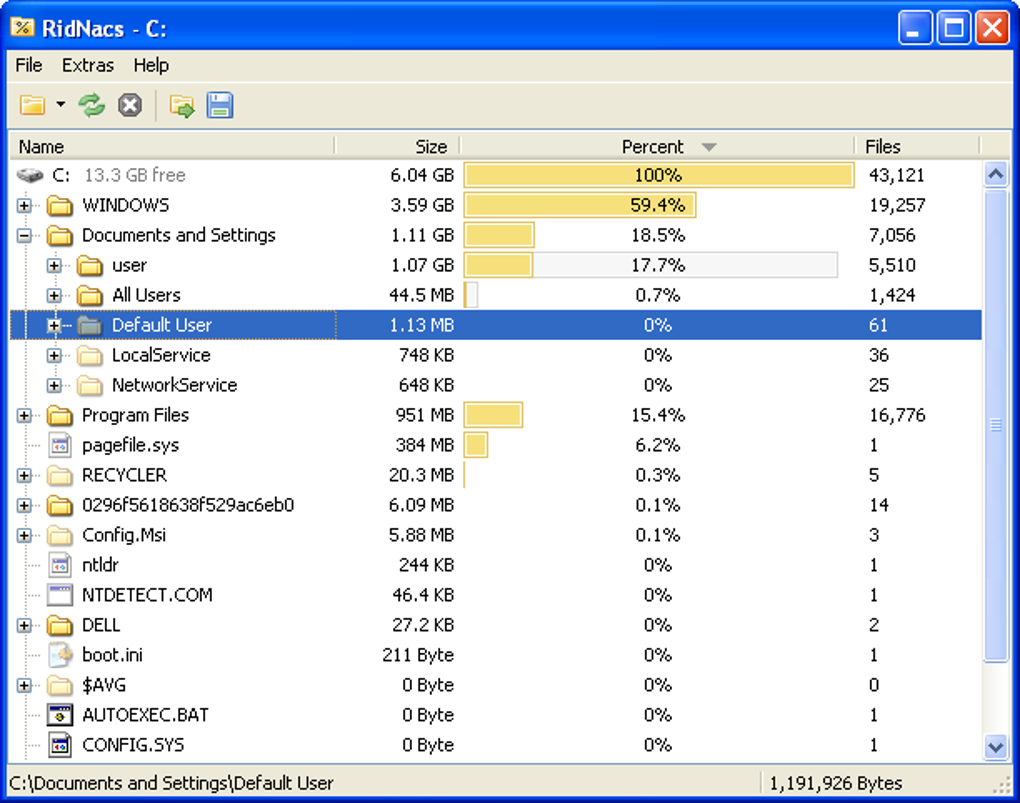Open the folder selection dropdown arrow

point(60,104)
